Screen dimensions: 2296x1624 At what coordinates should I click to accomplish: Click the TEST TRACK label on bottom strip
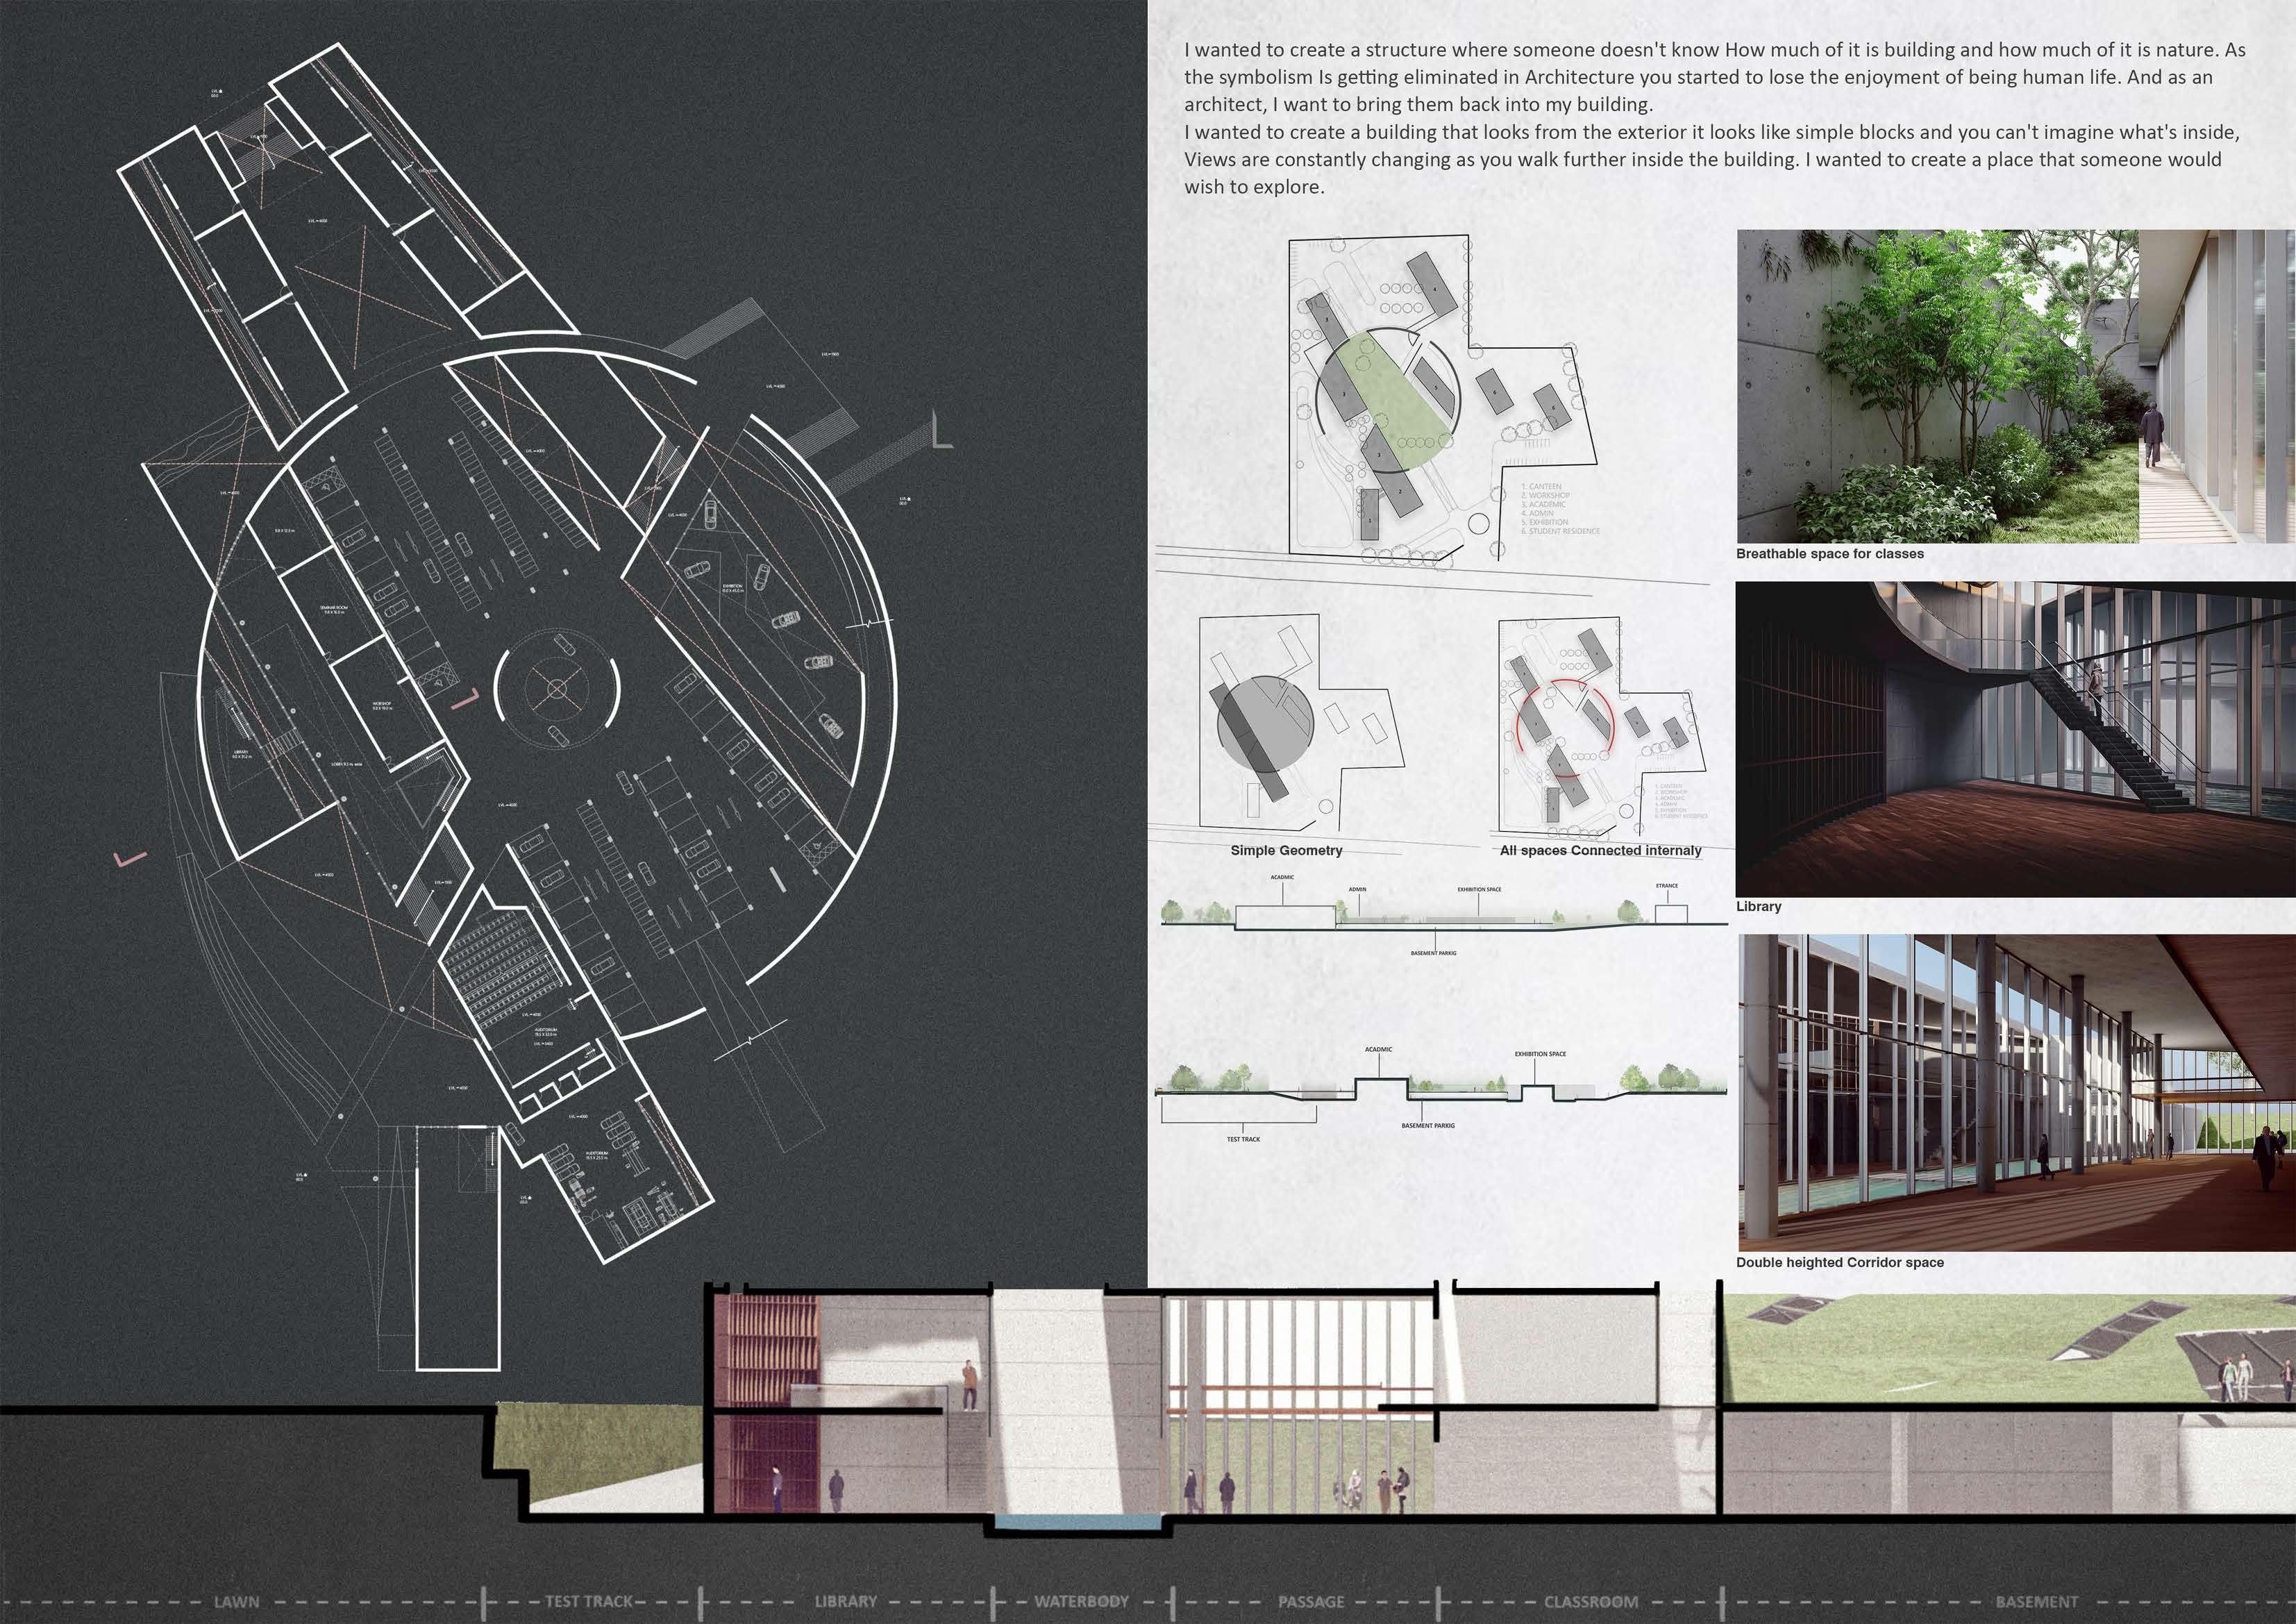[588, 1601]
